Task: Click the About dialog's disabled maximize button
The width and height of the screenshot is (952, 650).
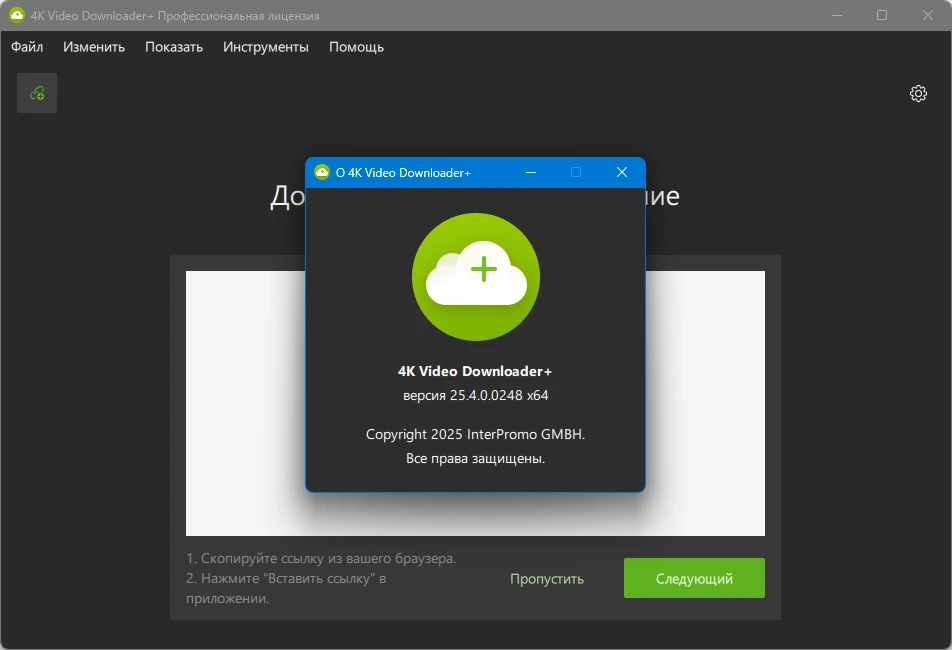Action: [576, 172]
